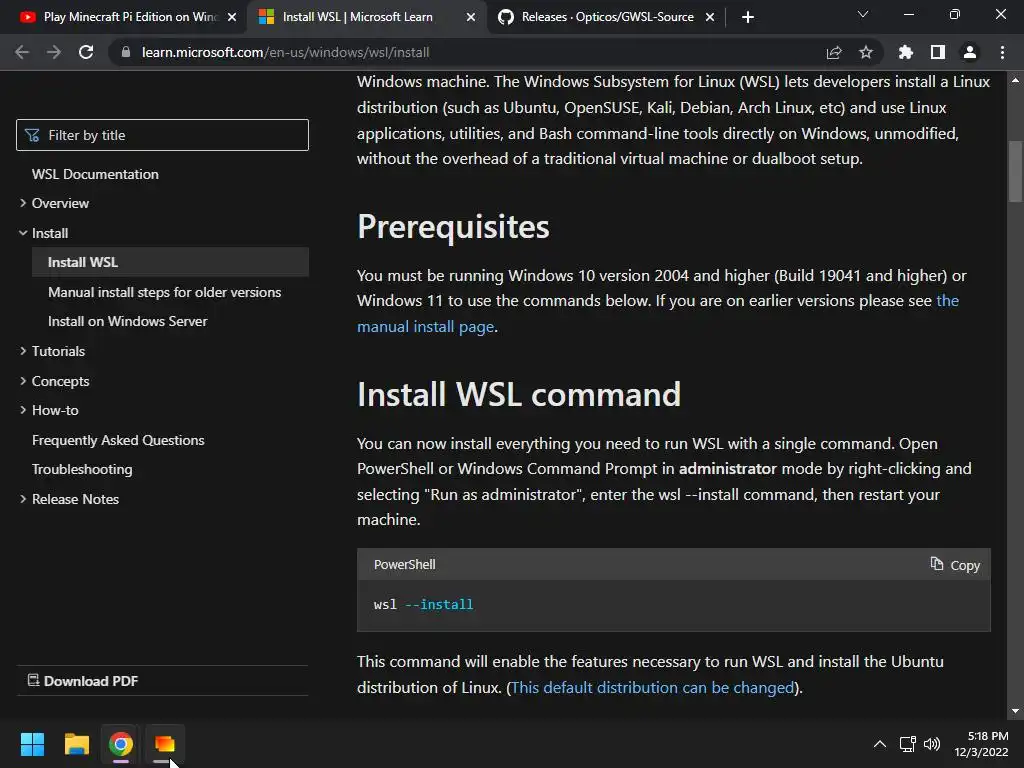Image resolution: width=1024 pixels, height=768 pixels.
Task: Open Frequently Asked Questions
Action: coord(118,440)
